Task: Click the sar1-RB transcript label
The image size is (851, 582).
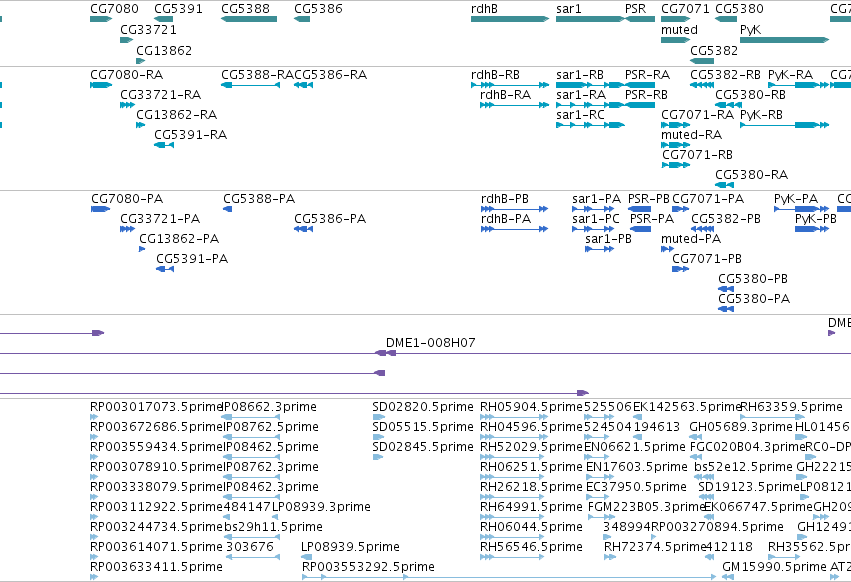Action: [580, 74]
